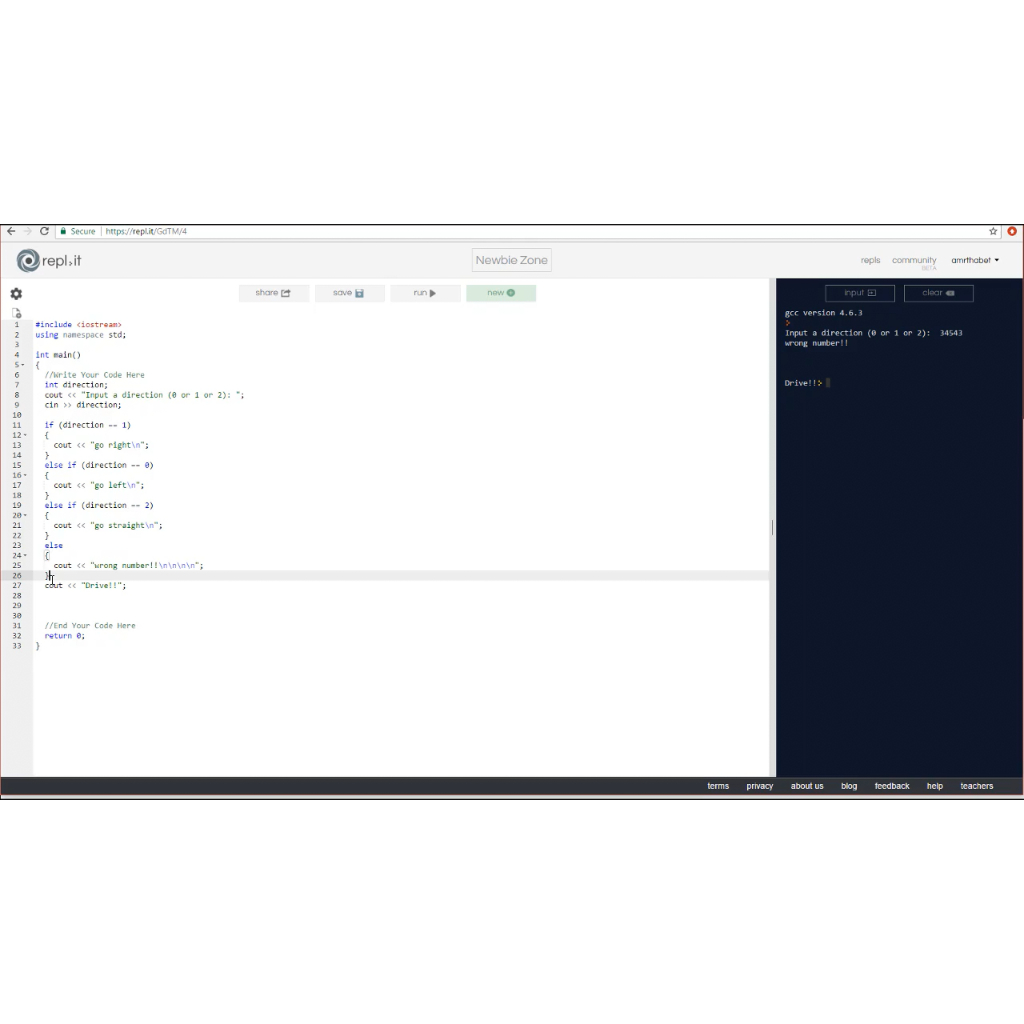Screen dimensions: 1024x1024
Task: Clear the console output
Action: (938, 293)
